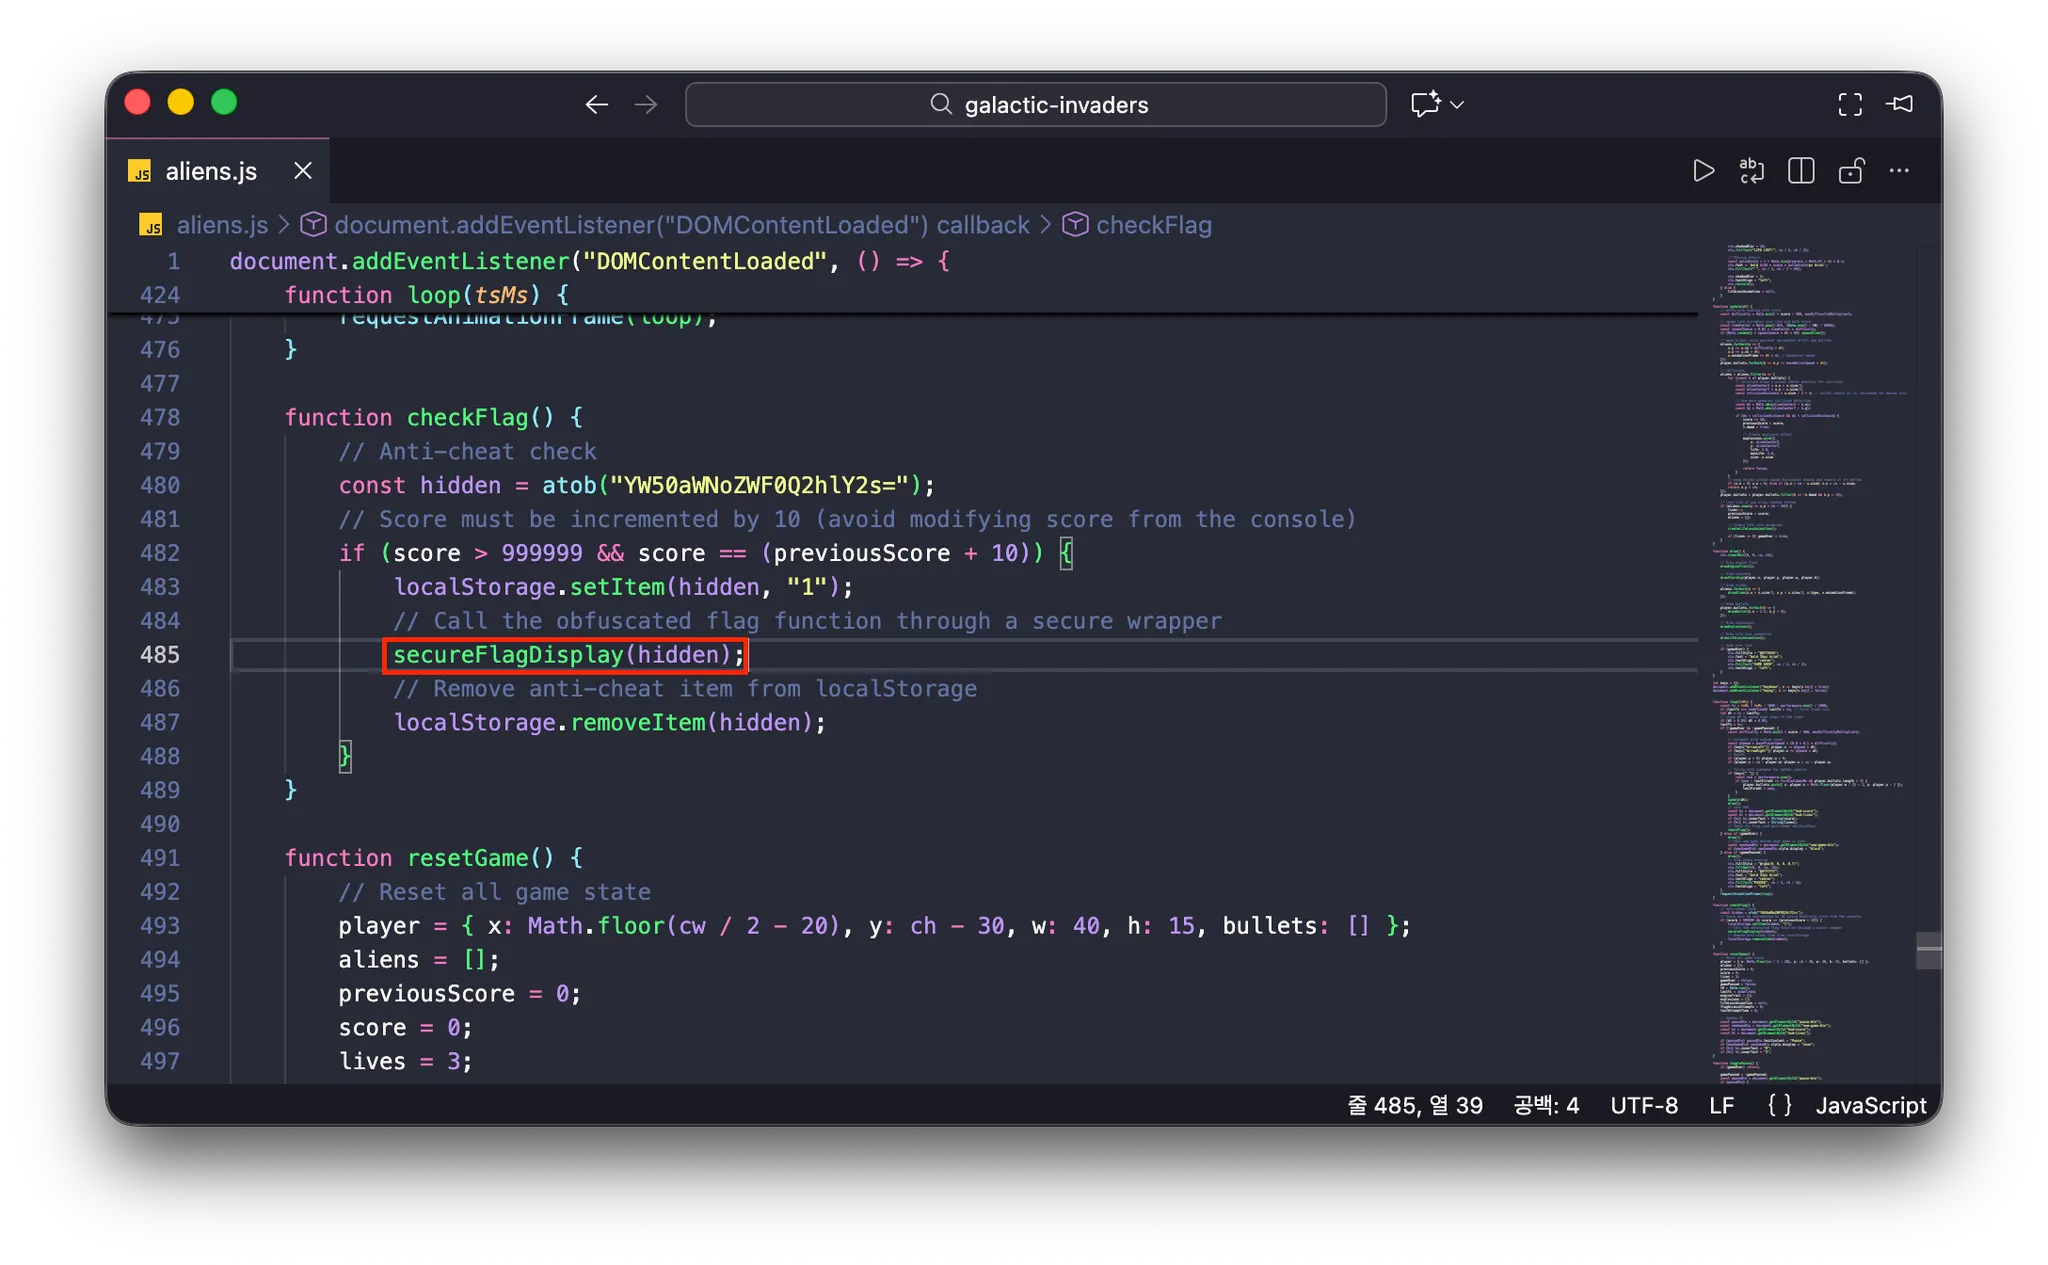The width and height of the screenshot is (2048, 1265).
Task: Toggle the pin window icon
Action: click(x=1900, y=104)
